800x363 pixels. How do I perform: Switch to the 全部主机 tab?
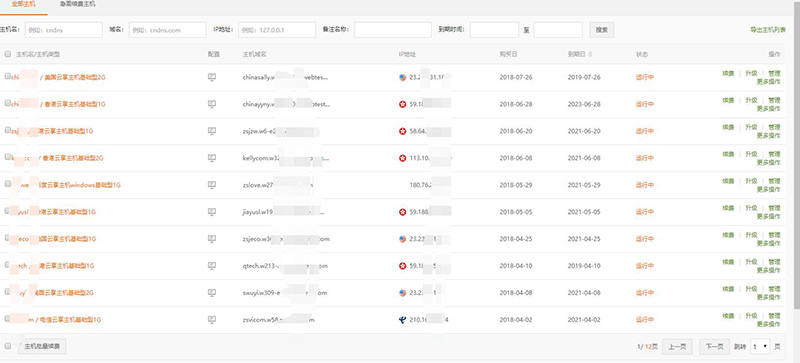(x=23, y=5)
